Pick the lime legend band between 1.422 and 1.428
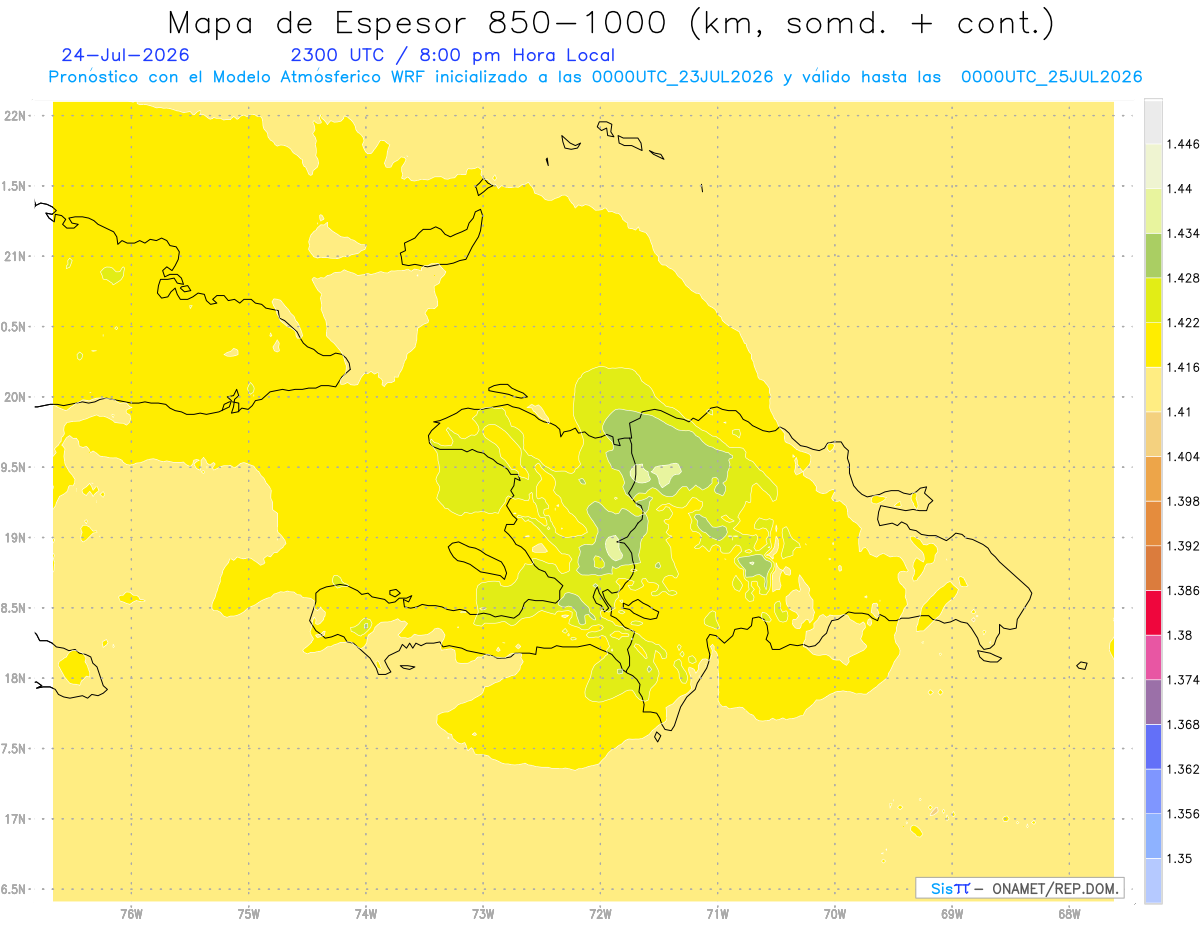 point(1153,300)
